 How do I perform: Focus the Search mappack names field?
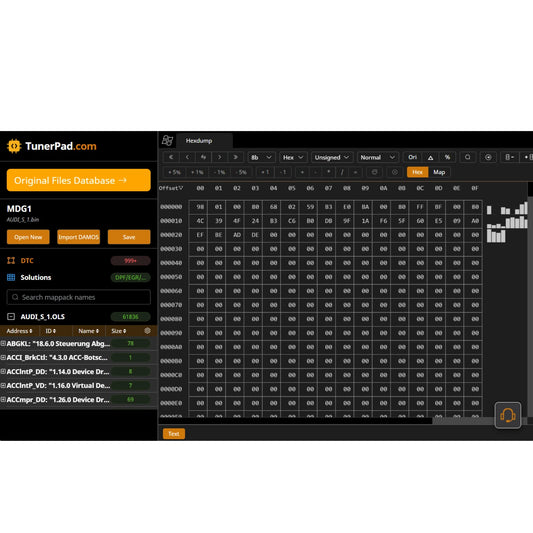click(x=79, y=297)
